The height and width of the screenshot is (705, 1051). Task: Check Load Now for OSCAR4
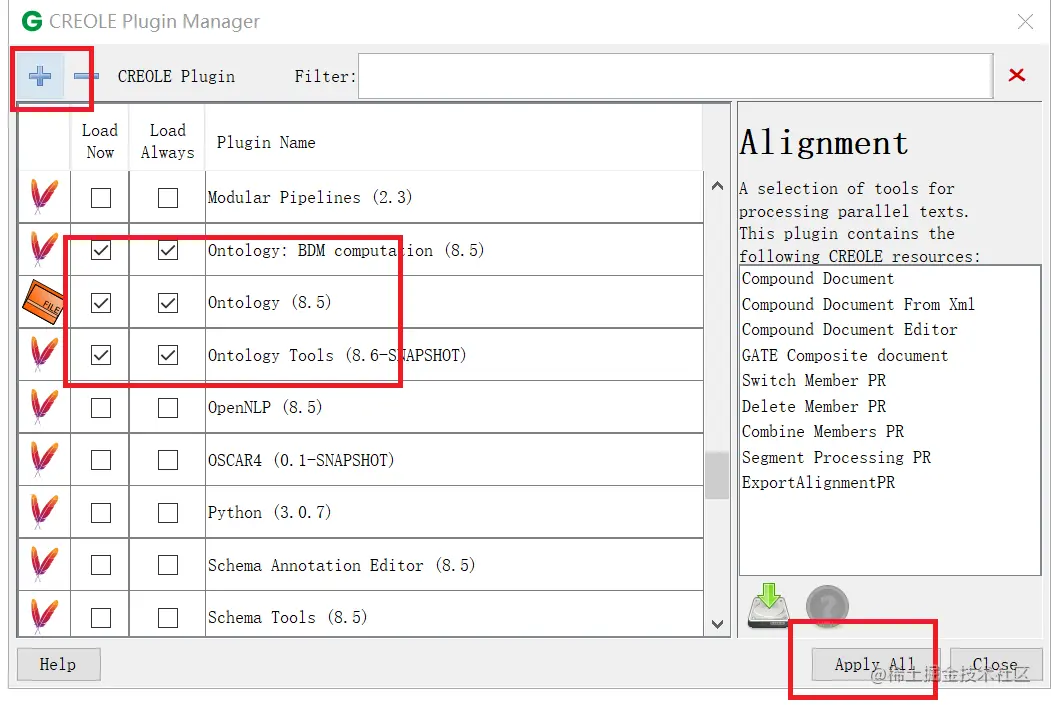pyautogui.click(x=101, y=460)
